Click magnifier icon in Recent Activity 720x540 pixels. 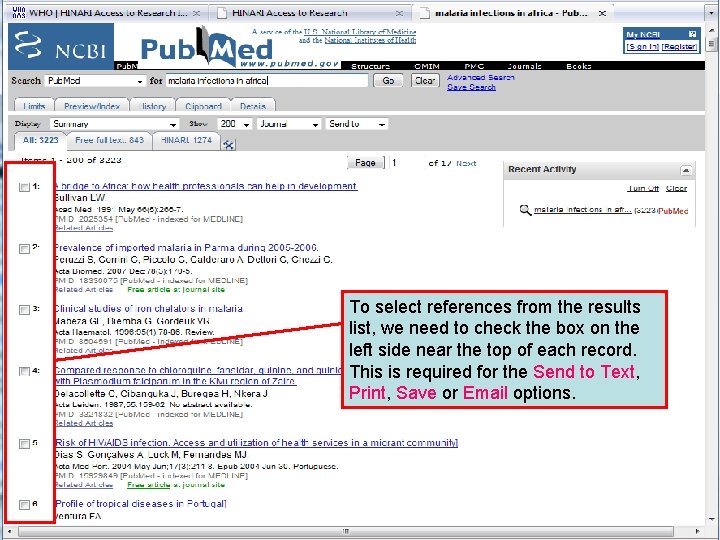tap(525, 210)
